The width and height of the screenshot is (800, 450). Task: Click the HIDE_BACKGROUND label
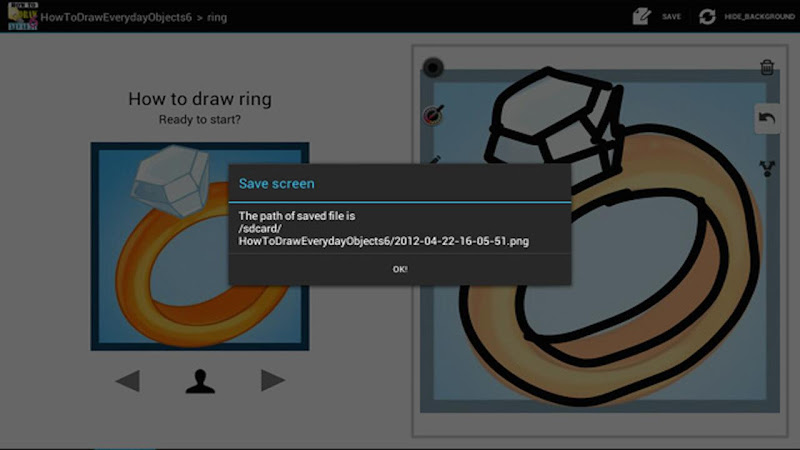759,17
